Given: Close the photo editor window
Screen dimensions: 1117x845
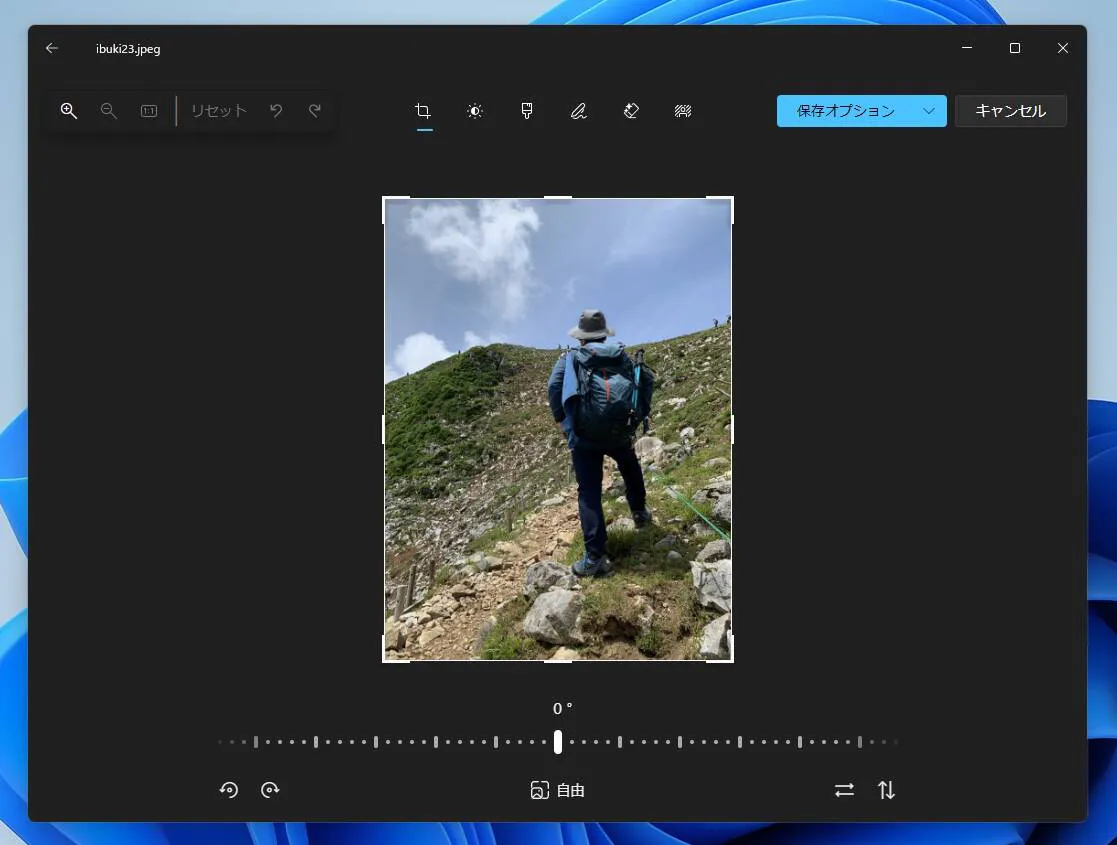Looking at the screenshot, I should (x=1063, y=48).
